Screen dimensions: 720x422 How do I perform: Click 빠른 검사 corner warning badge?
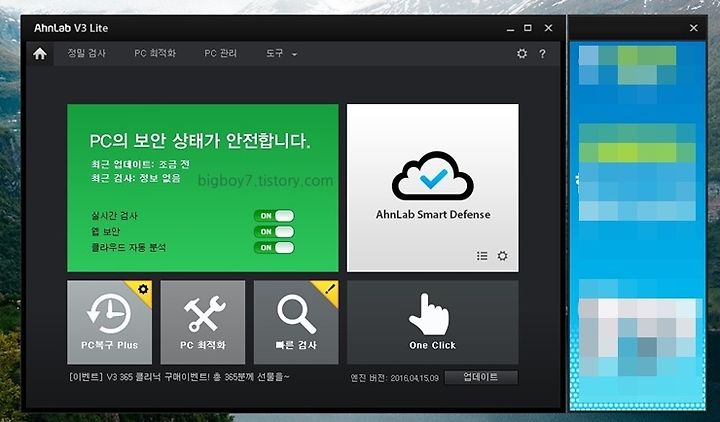click(x=329, y=289)
